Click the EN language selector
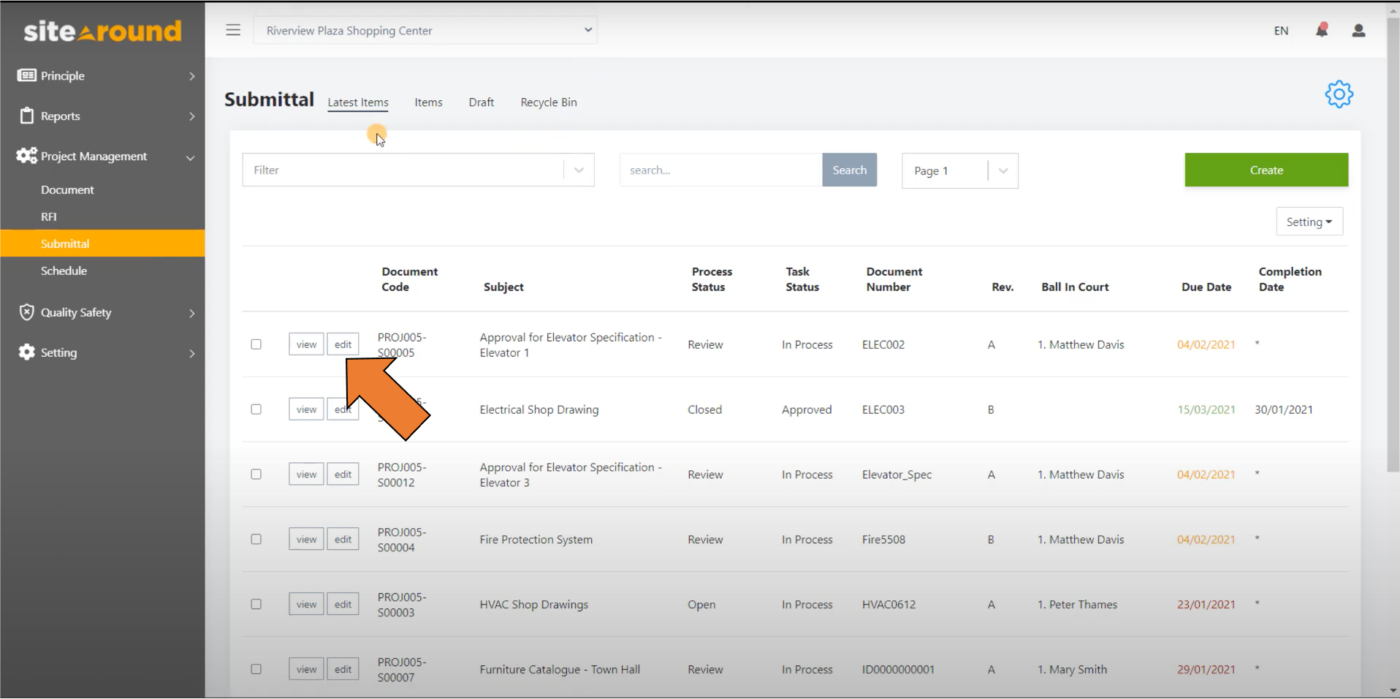Viewport: 1400px width, 699px height. [x=1281, y=31]
